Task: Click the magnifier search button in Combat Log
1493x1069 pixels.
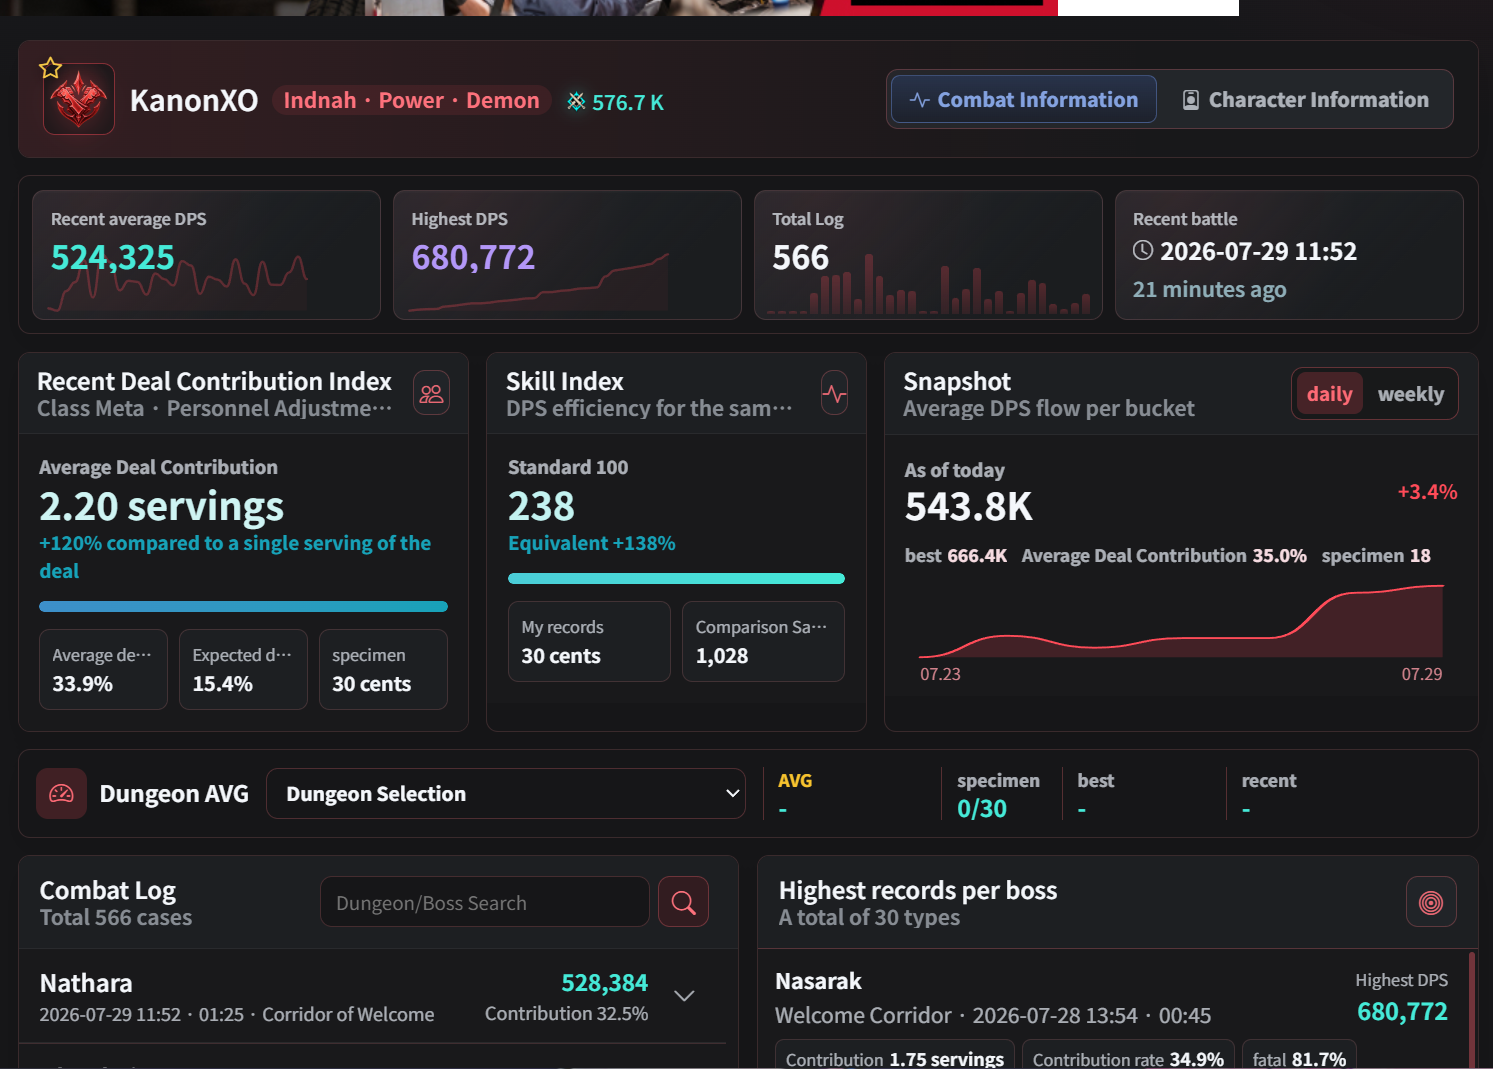Action: pyautogui.click(x=684, y=902)
